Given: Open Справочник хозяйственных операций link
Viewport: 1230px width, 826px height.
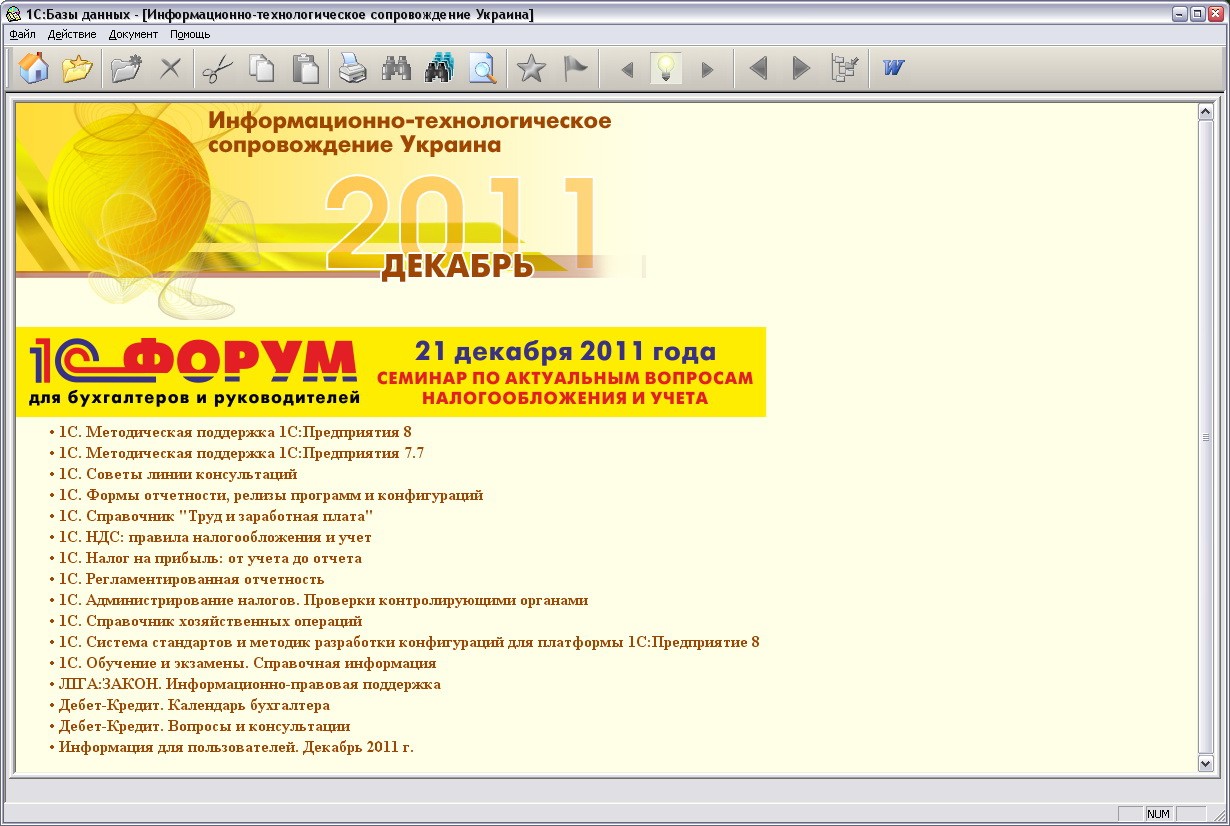Looking at the screenshot, I should click(x=210, y=621).
